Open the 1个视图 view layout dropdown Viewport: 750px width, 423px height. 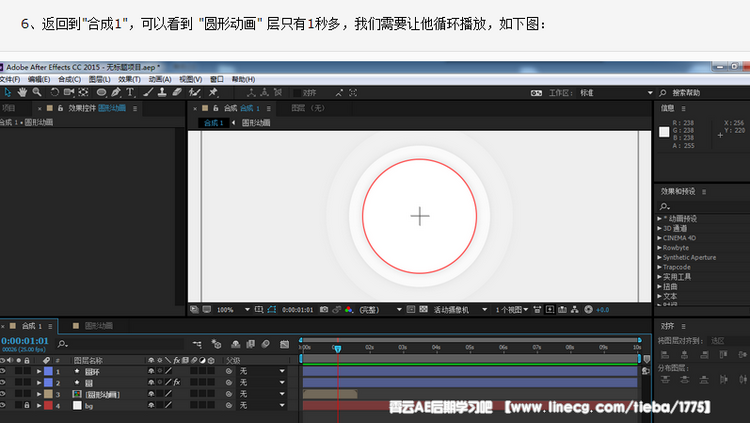(x=511, y=310)
